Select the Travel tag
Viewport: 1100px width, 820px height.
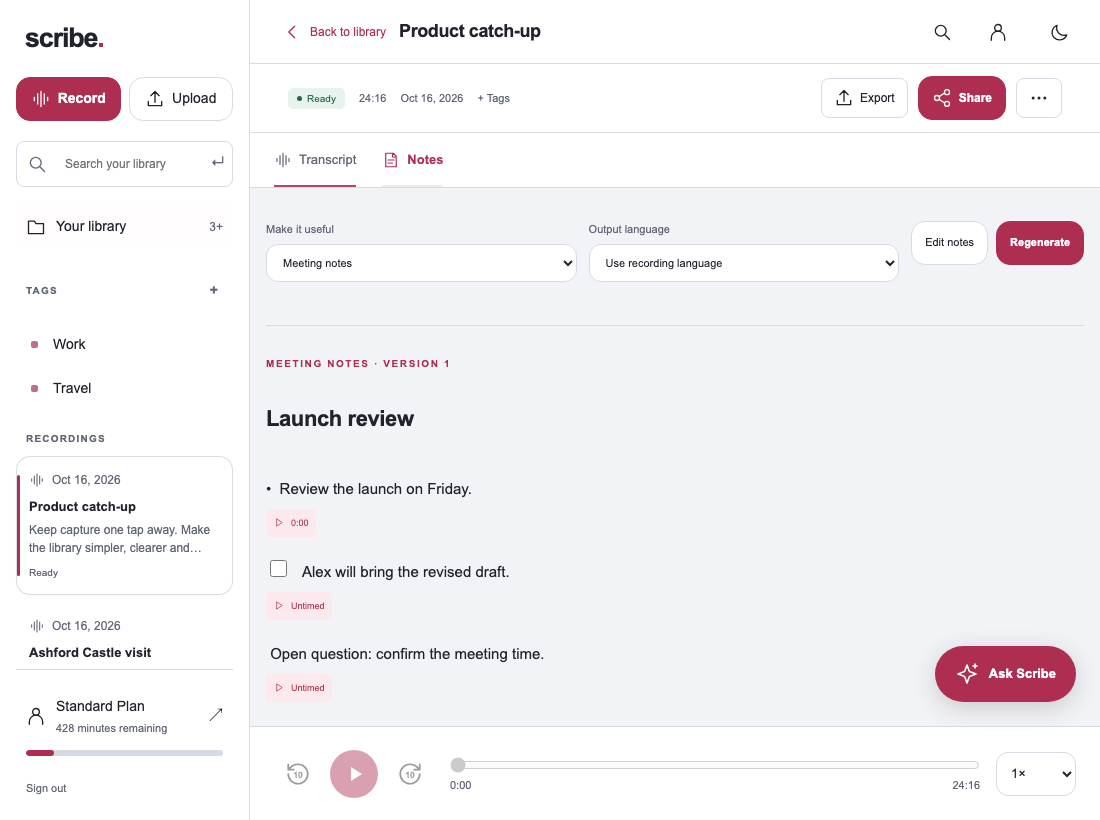[72, 389]
